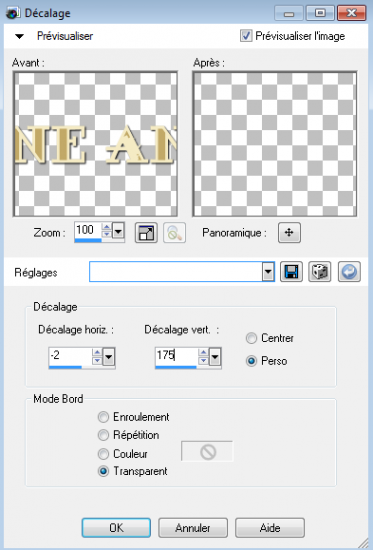
Task: Click the Décalage vert. blue slider bar
Action: 176,367
